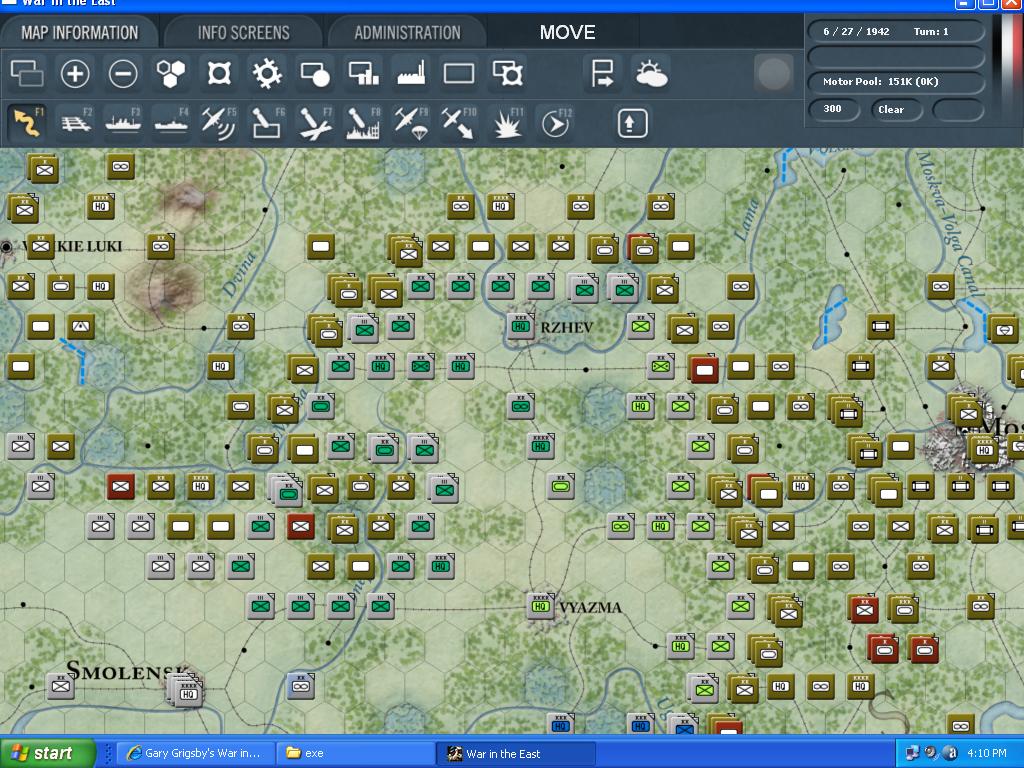
Task: Switch to the Info Screens tab
Action: 244,33
